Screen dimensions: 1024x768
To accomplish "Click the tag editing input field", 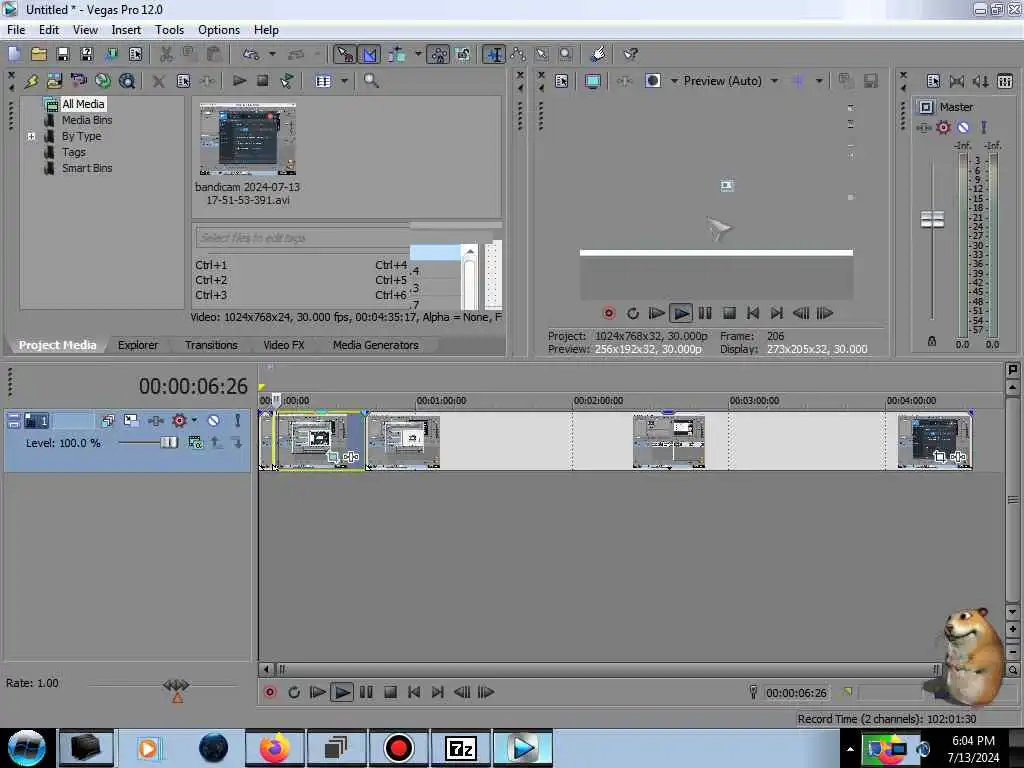I will coord(302,238).
